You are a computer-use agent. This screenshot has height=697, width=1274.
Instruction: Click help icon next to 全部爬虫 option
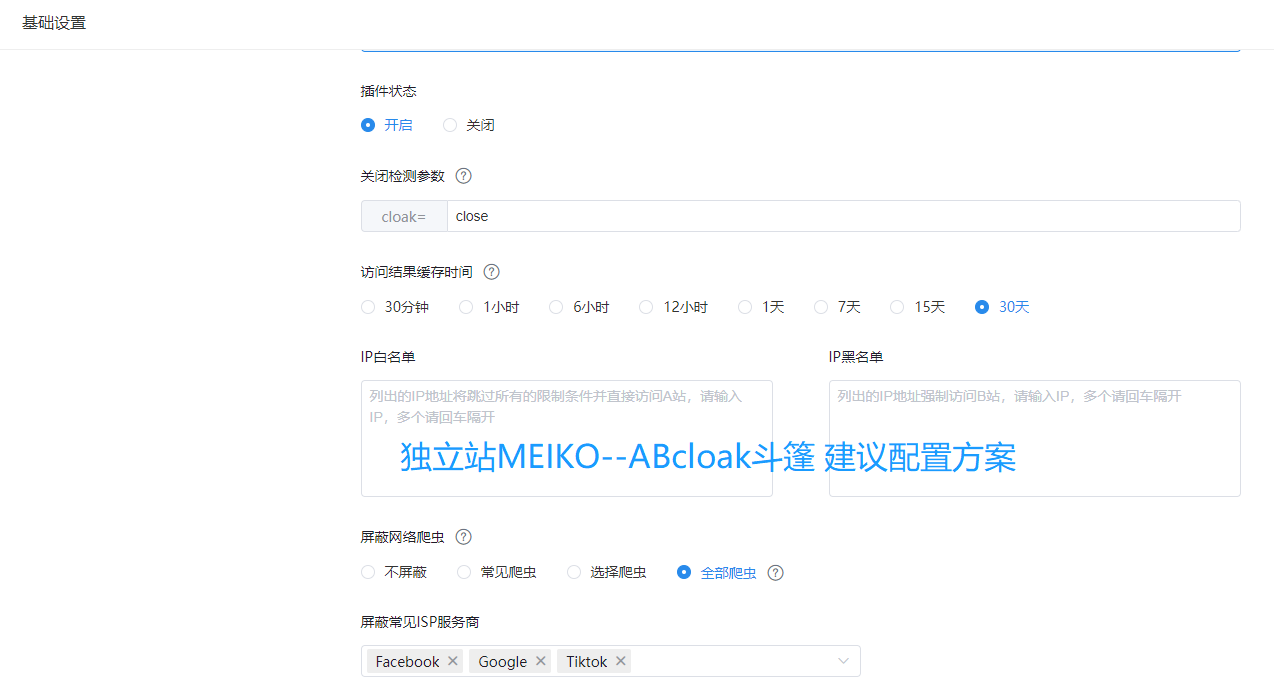[x=775, y=573]
